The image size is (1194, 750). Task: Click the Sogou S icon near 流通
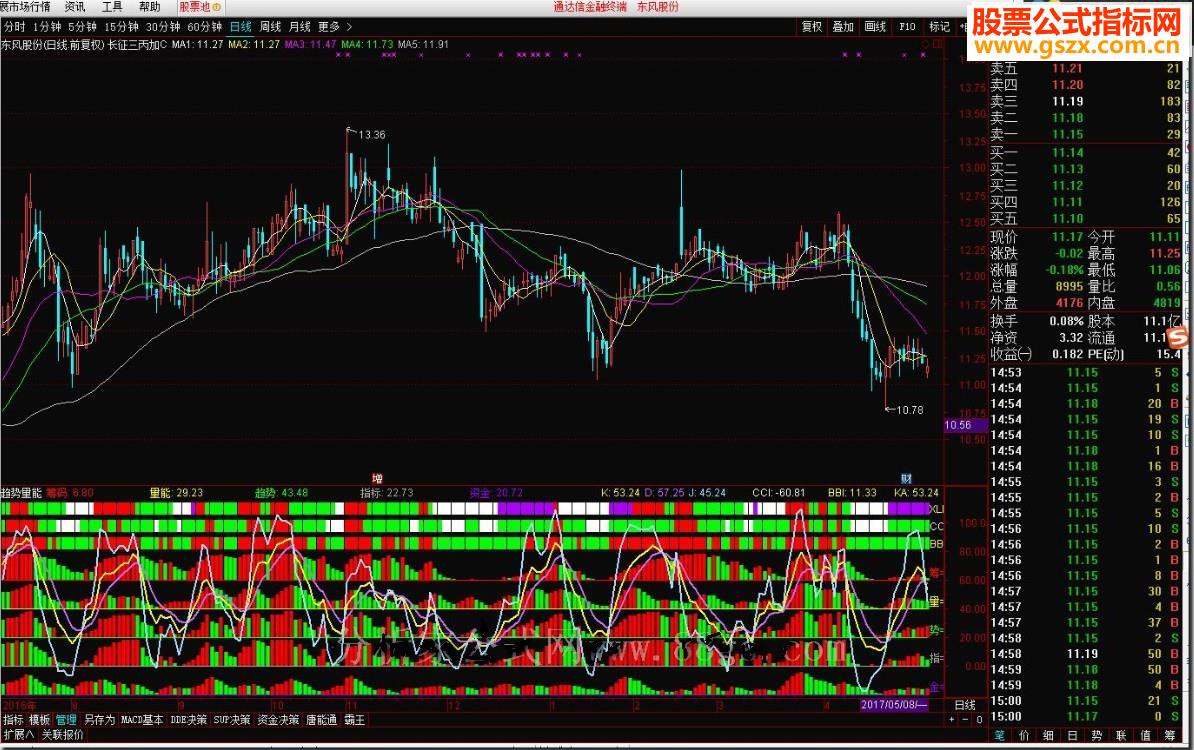pyautogui.click(x=1179, y=337)
